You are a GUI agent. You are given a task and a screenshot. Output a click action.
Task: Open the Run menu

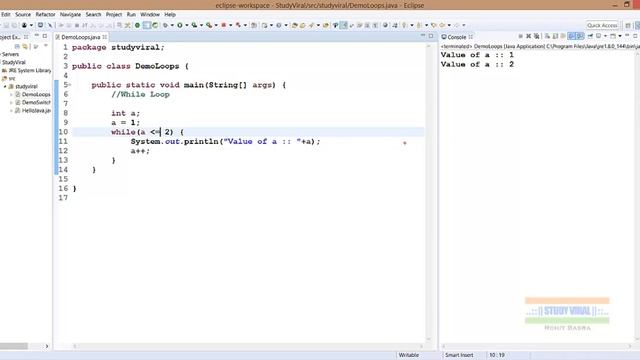pos(131,14)
